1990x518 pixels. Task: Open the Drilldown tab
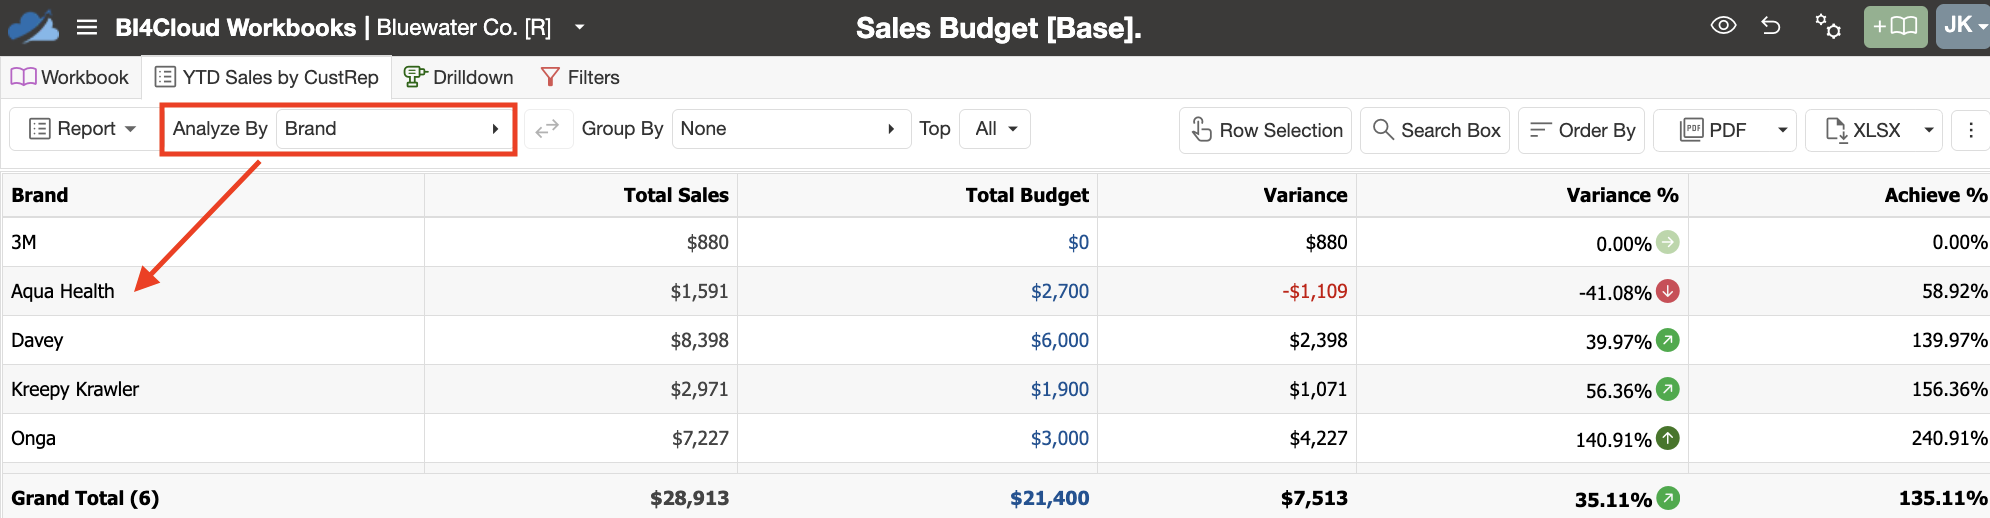tap(458, 77)
